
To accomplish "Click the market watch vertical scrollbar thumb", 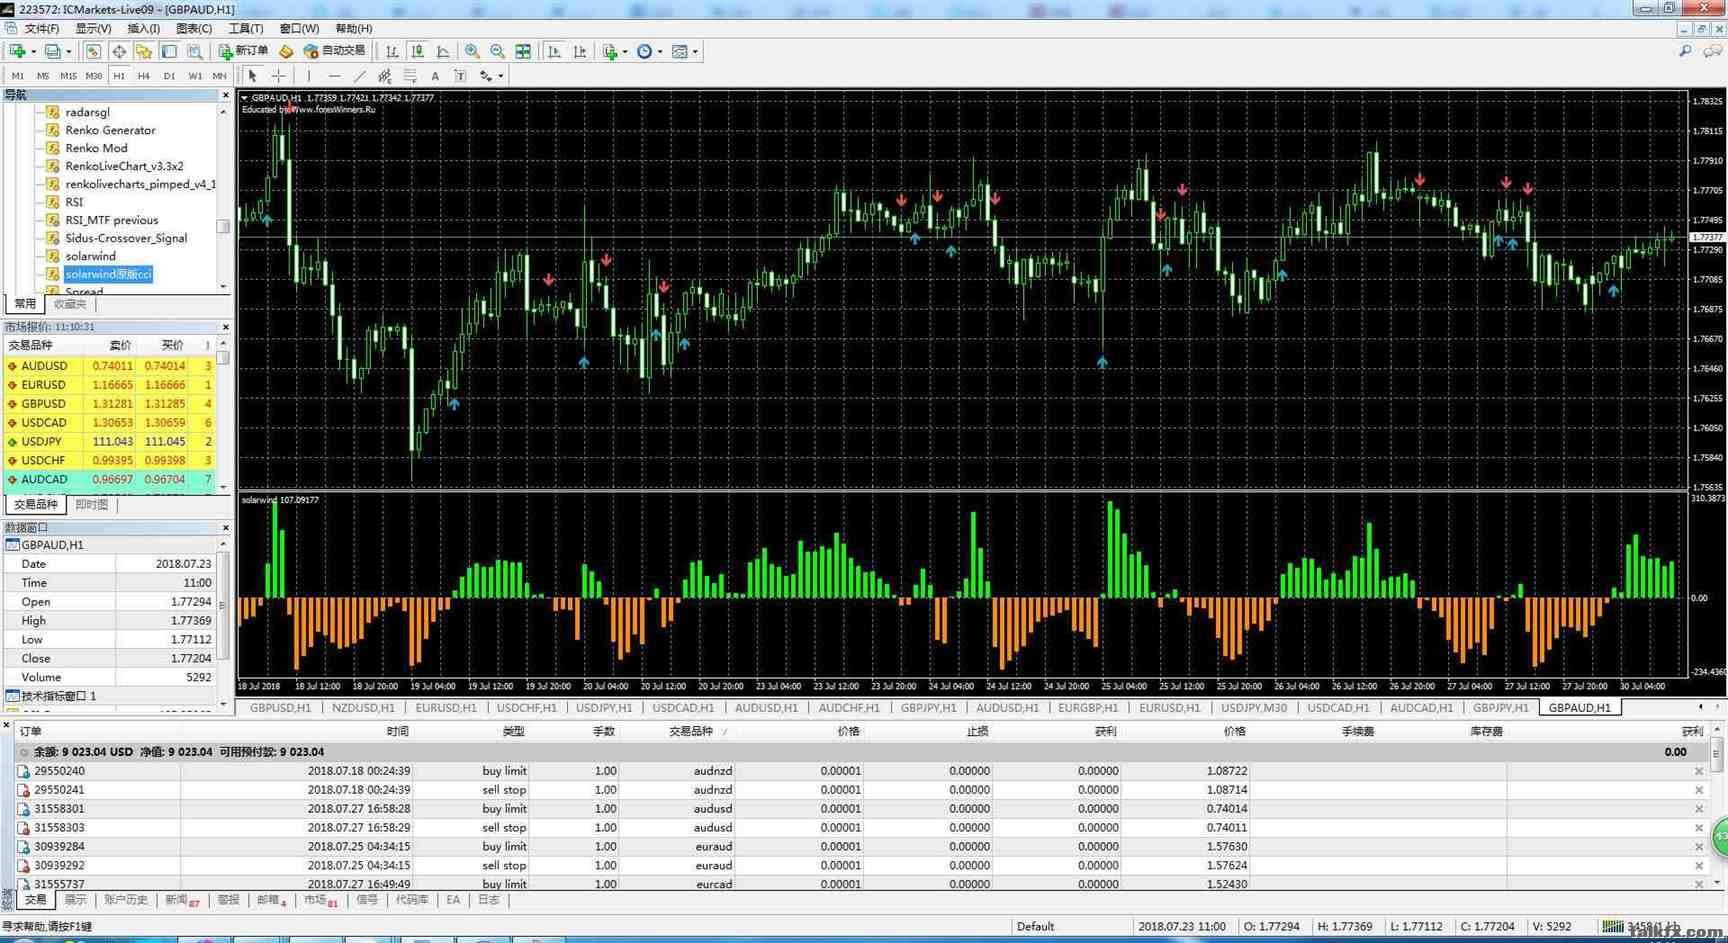I will pos(223,357).
